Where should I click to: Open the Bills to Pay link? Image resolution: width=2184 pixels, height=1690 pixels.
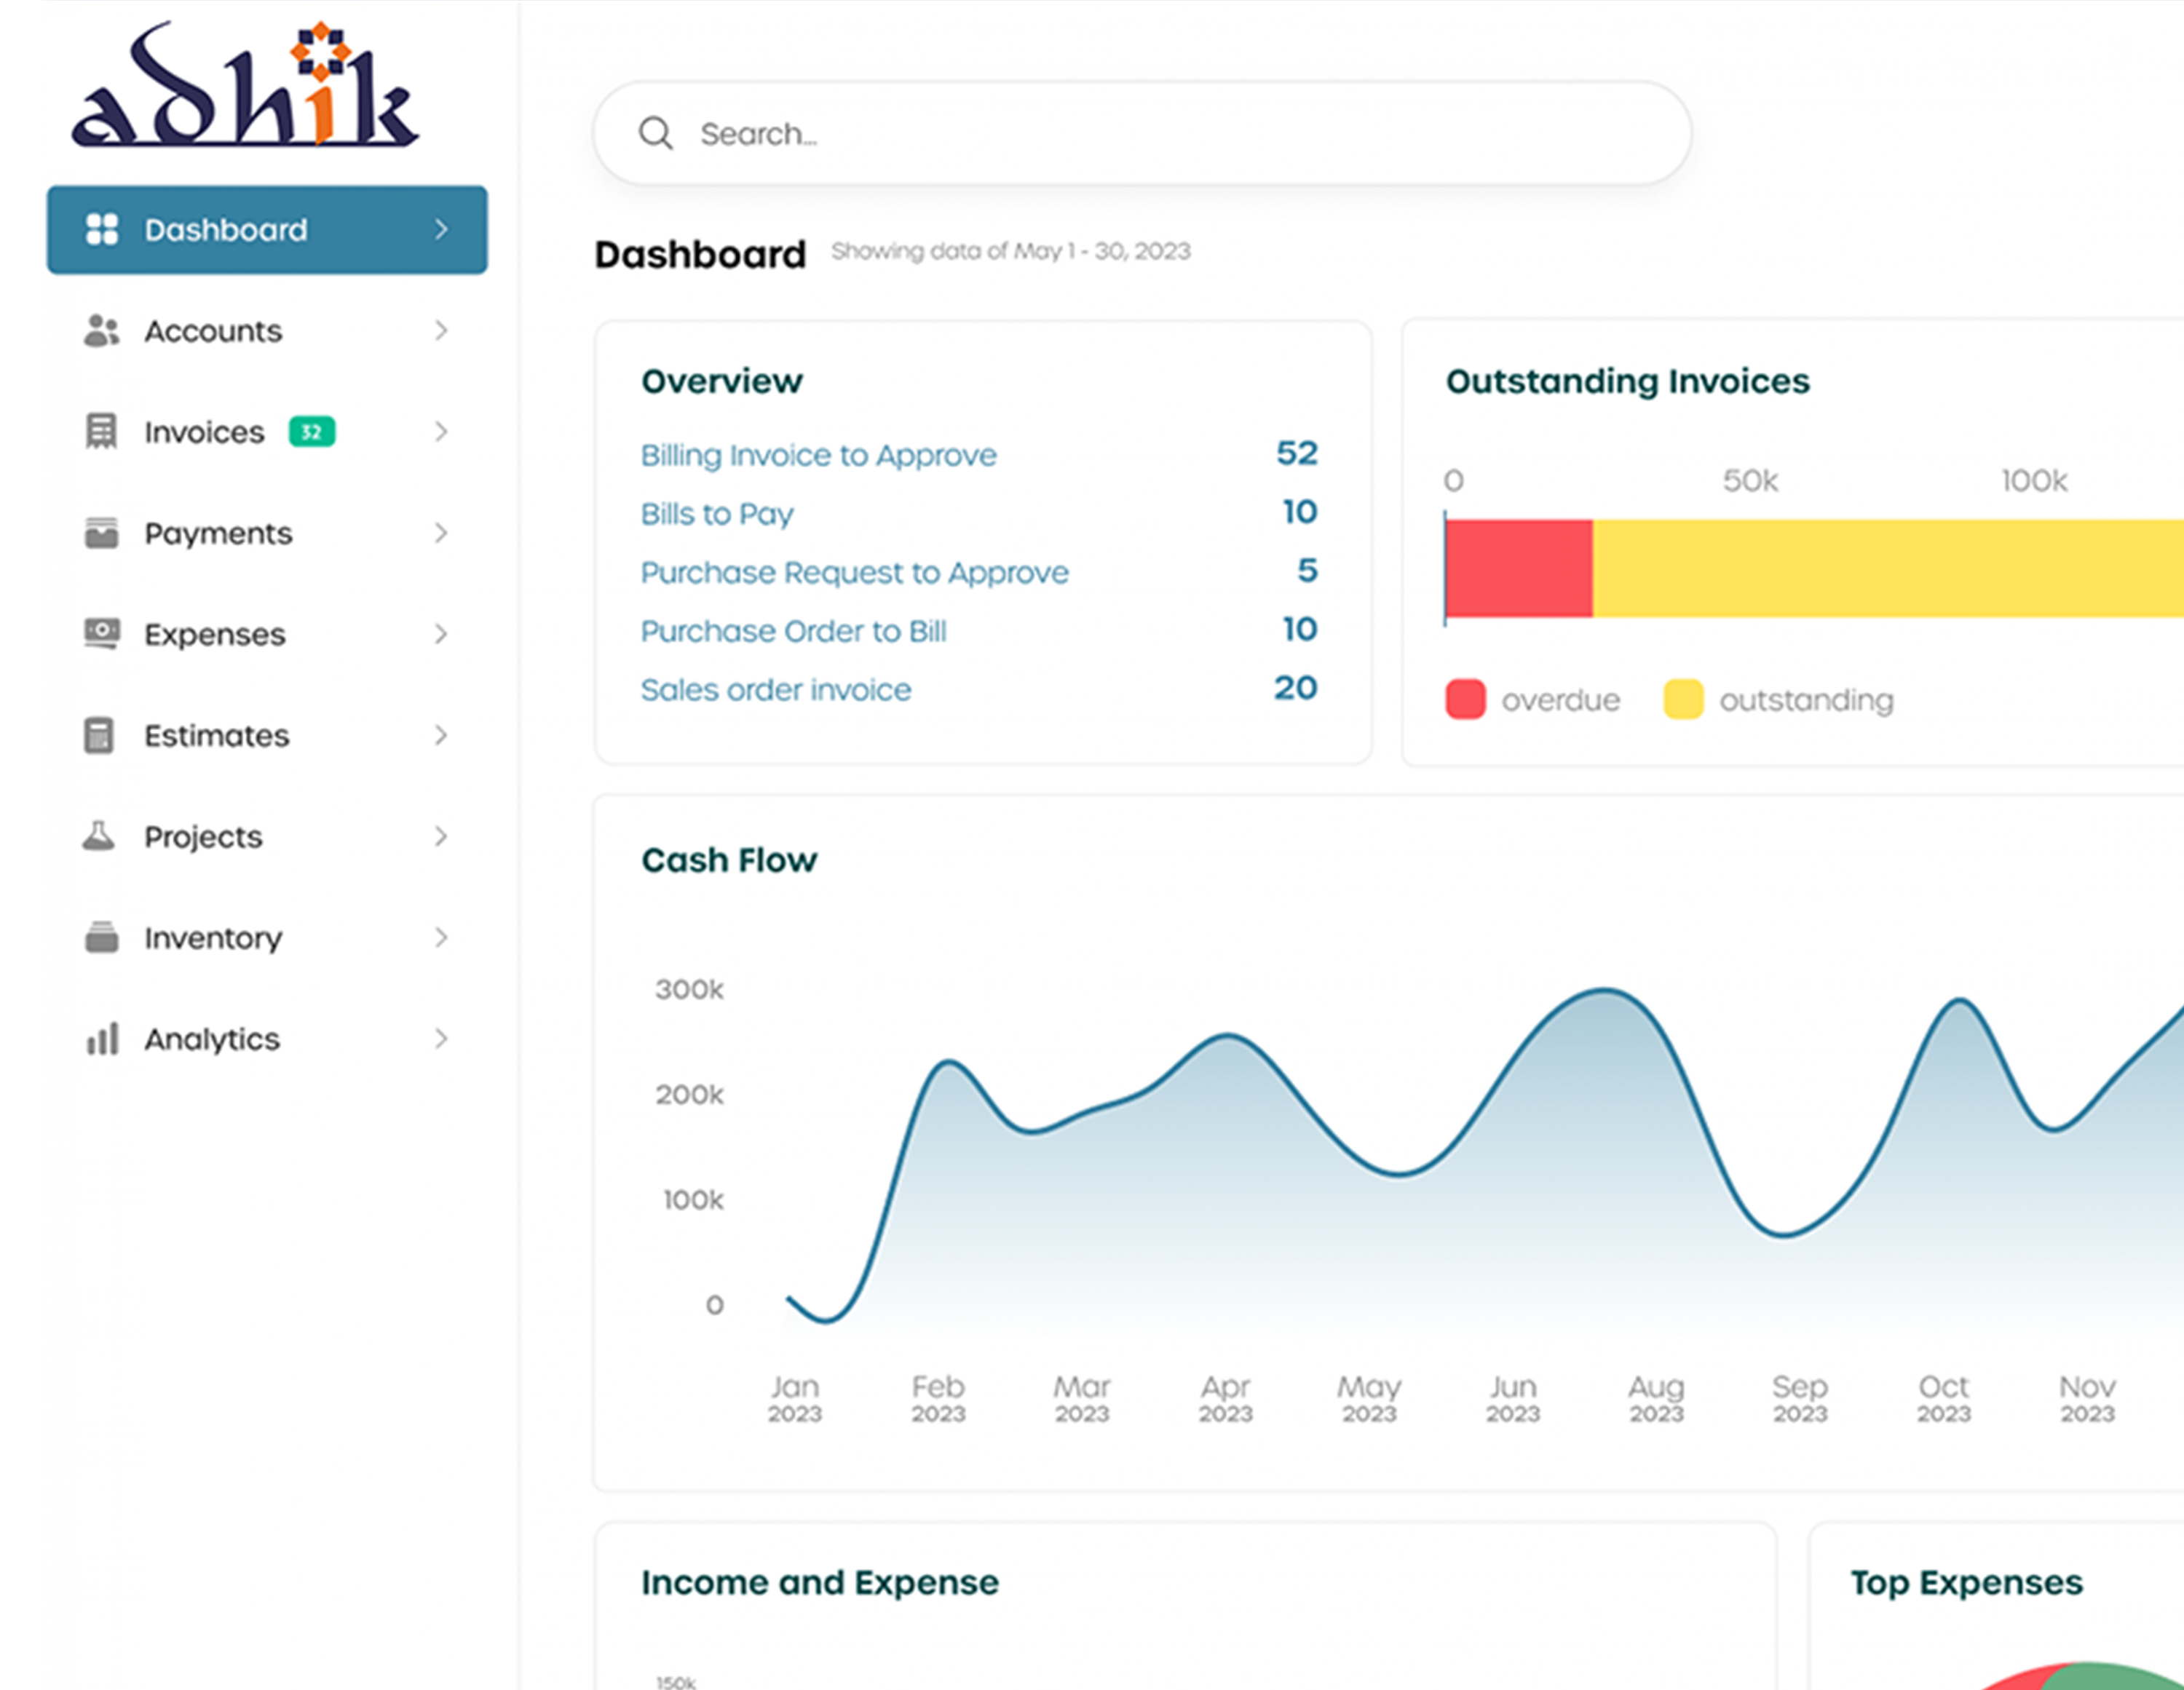[716, 514]
